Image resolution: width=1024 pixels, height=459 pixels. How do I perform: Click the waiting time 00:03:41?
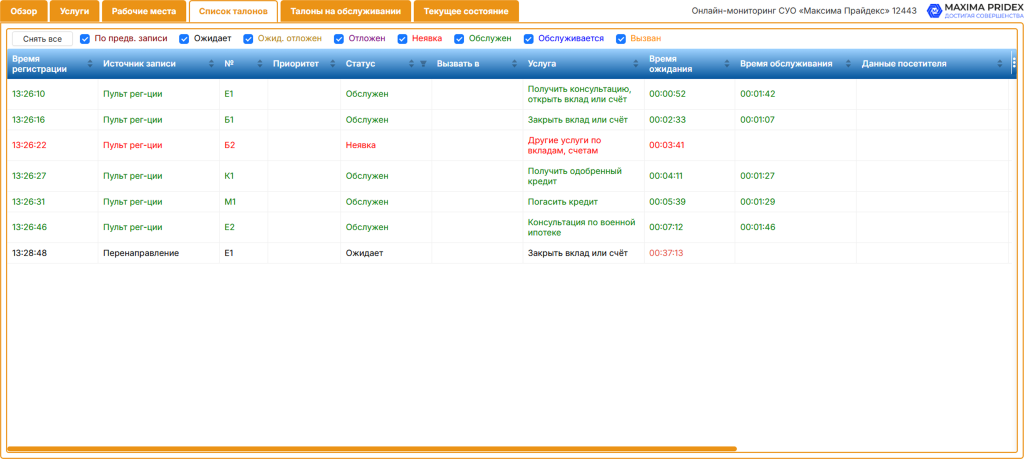coord(667,145)
